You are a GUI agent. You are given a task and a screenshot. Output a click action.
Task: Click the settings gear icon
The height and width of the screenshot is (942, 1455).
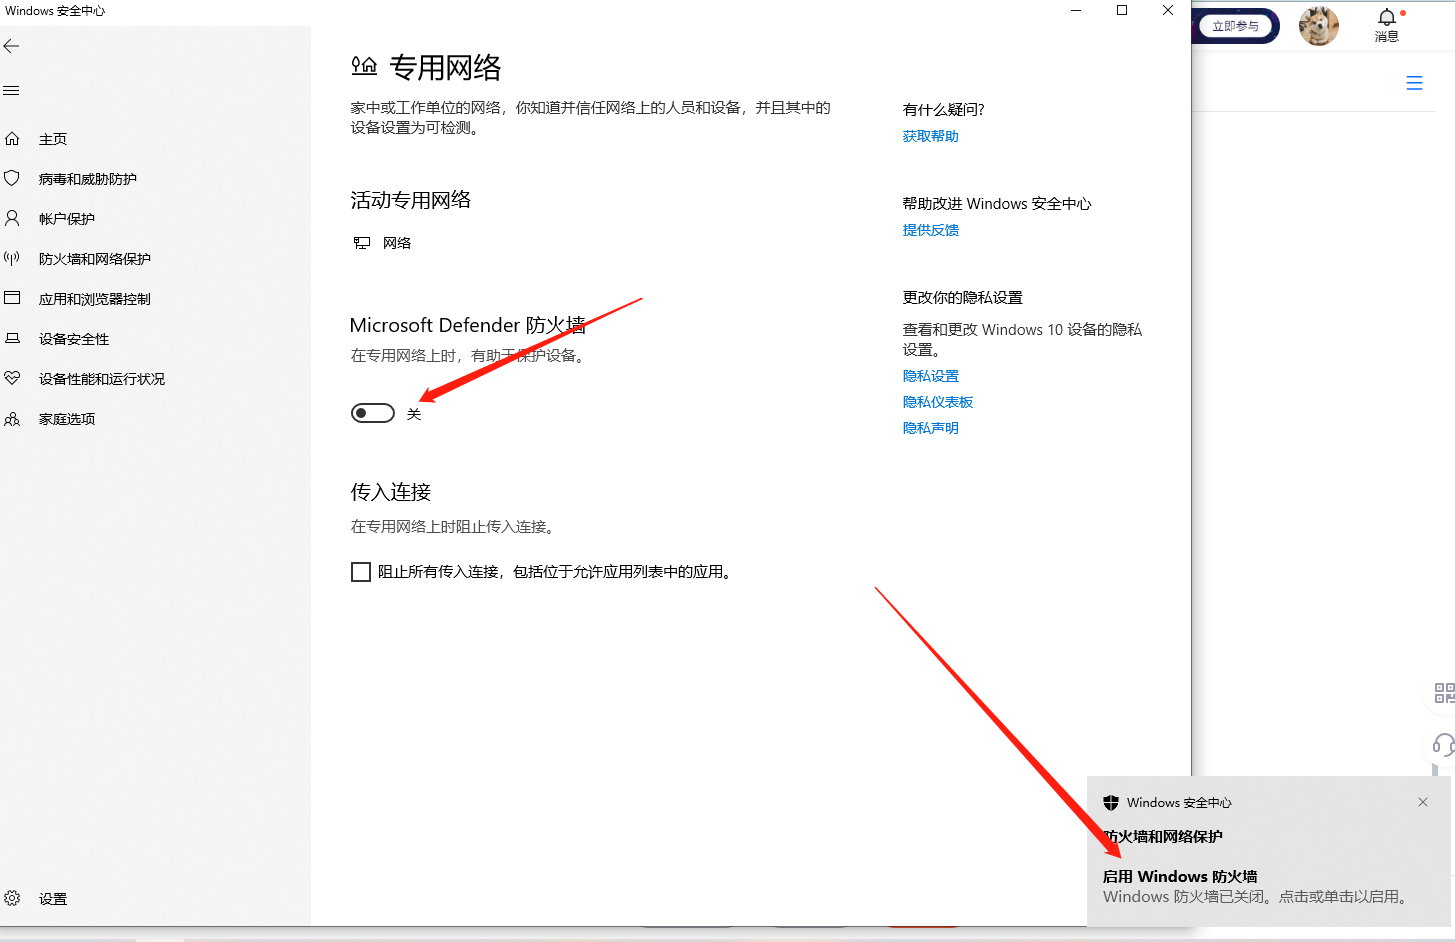[12, 898]
